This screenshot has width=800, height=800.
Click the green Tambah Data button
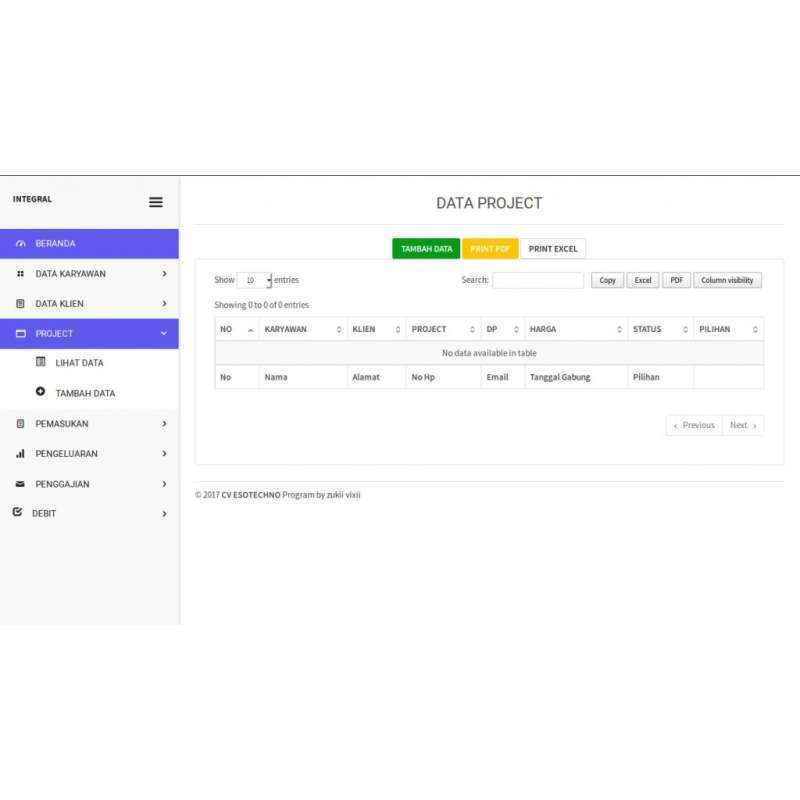[425, 248]
